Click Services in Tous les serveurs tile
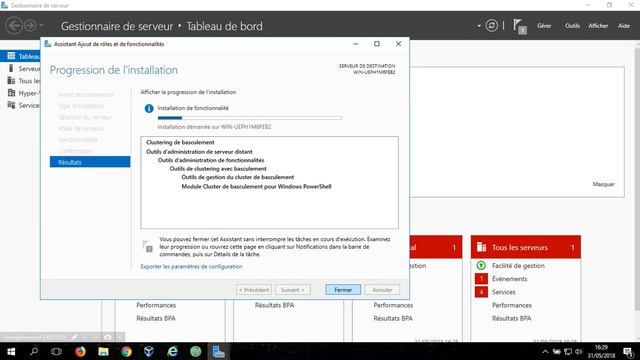 pos(503,292)
